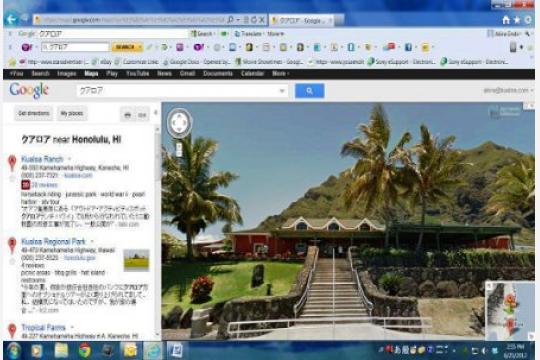540x360 pixels.
Task: Click the Street View zoom slider
Action: [x=179, y=148]
